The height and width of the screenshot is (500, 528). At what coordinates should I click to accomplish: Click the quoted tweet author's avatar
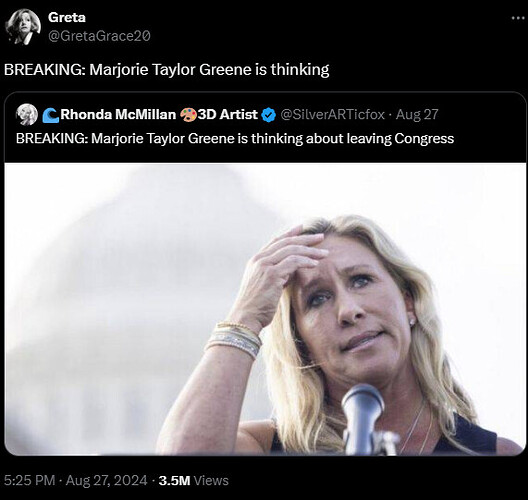click(x=27, y=114)
